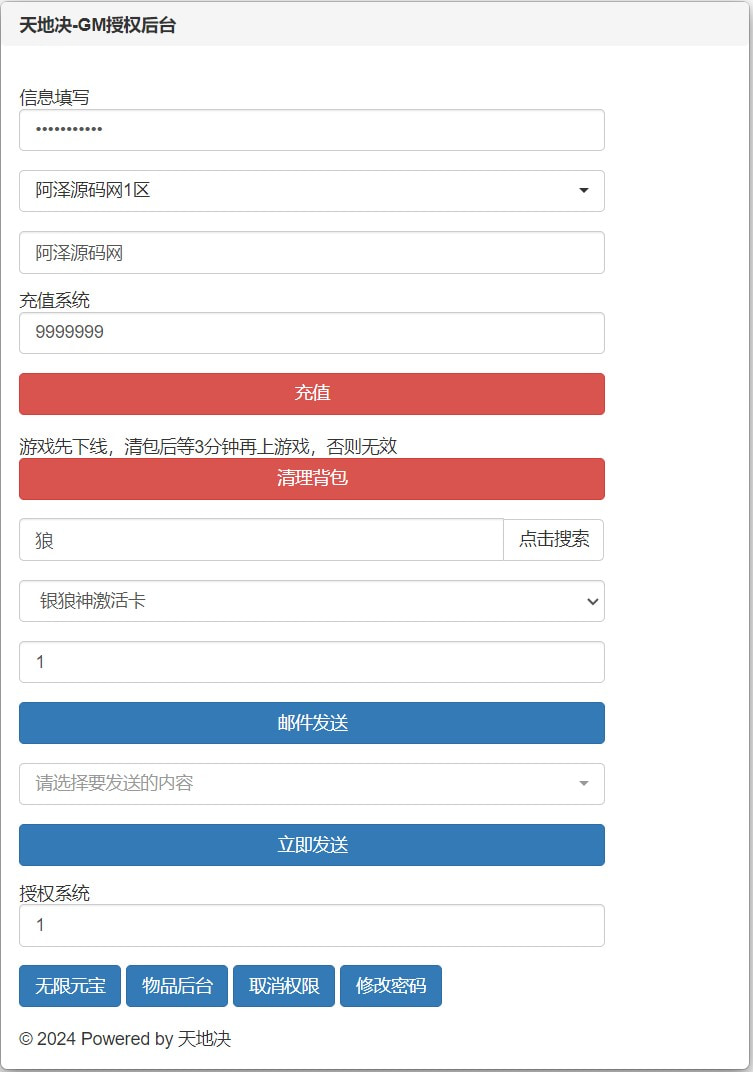Click the 阿泽源码网 username text field
Screen dimensions: 753x1072
coord(311,253)
